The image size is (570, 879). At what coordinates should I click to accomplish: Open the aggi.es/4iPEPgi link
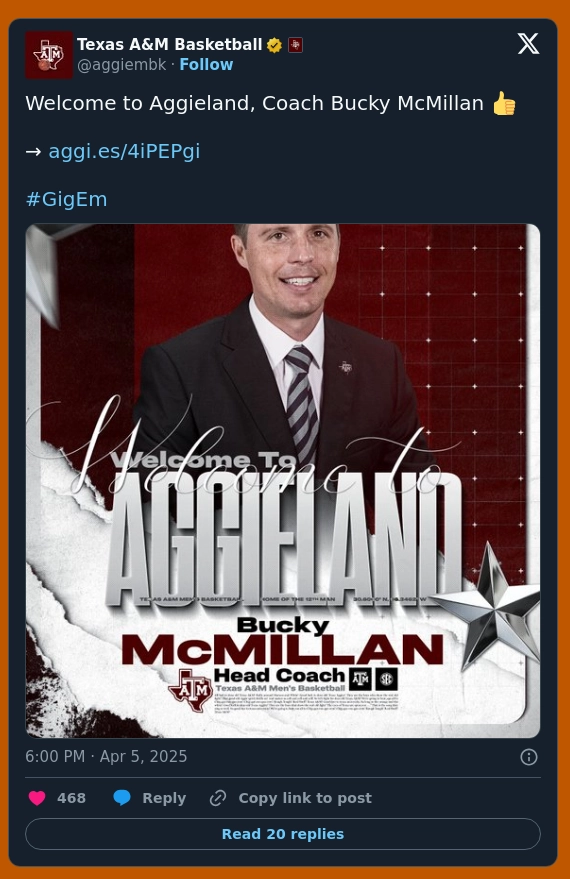pyautogui.click(x=124, y=151)
